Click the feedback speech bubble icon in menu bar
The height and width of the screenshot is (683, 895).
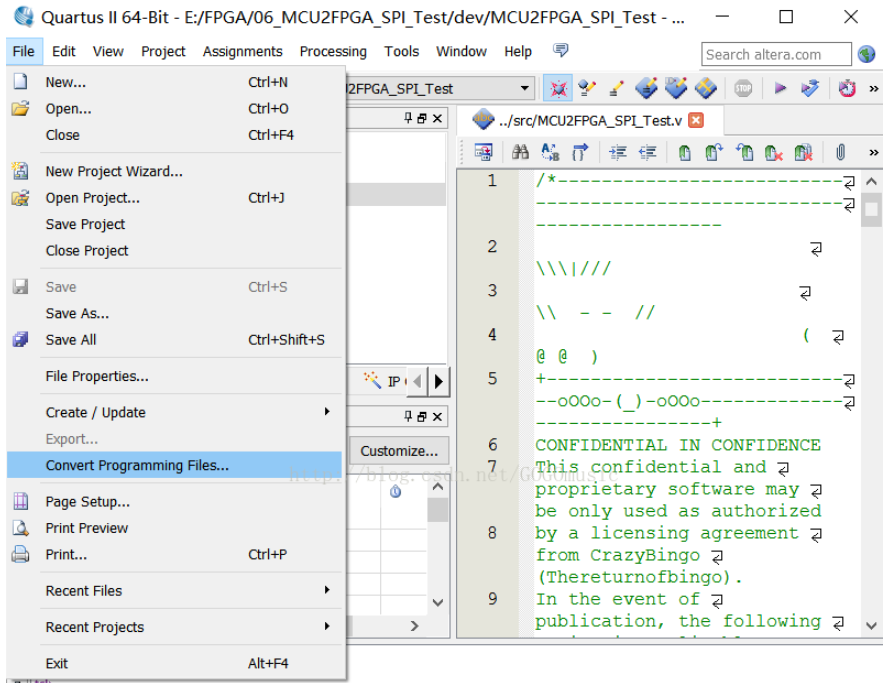coord(561,50)
